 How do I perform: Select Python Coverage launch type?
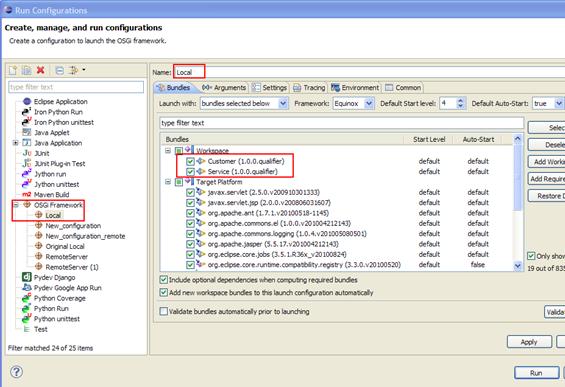[x=59, y=298]
